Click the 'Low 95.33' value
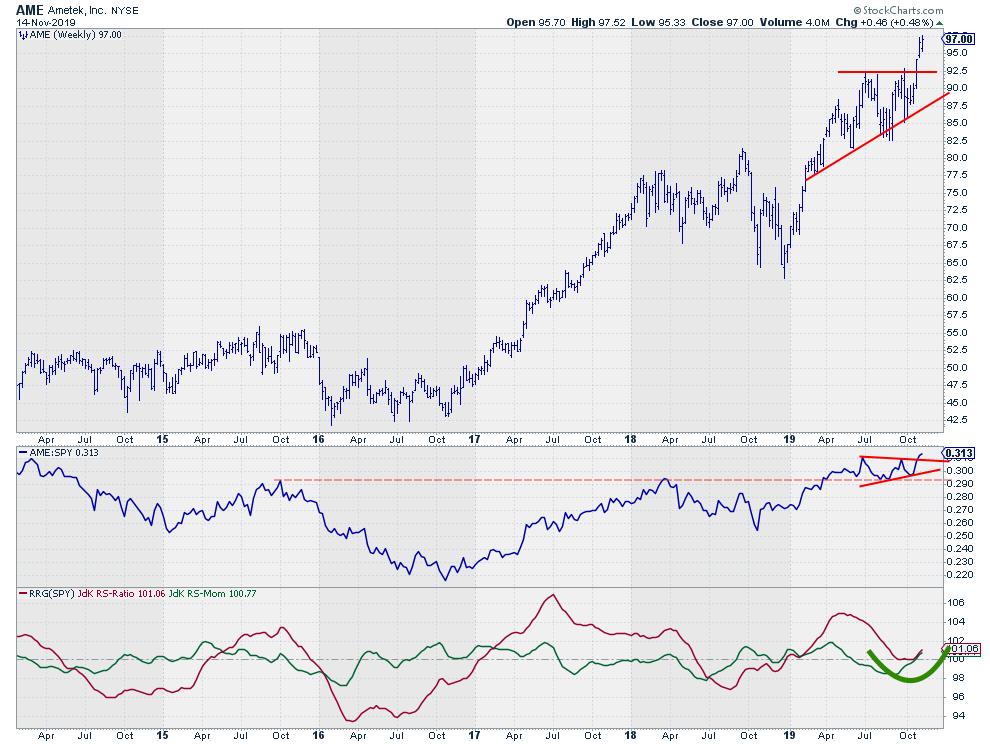The image size is (990, 744). (x=659, y=22)
